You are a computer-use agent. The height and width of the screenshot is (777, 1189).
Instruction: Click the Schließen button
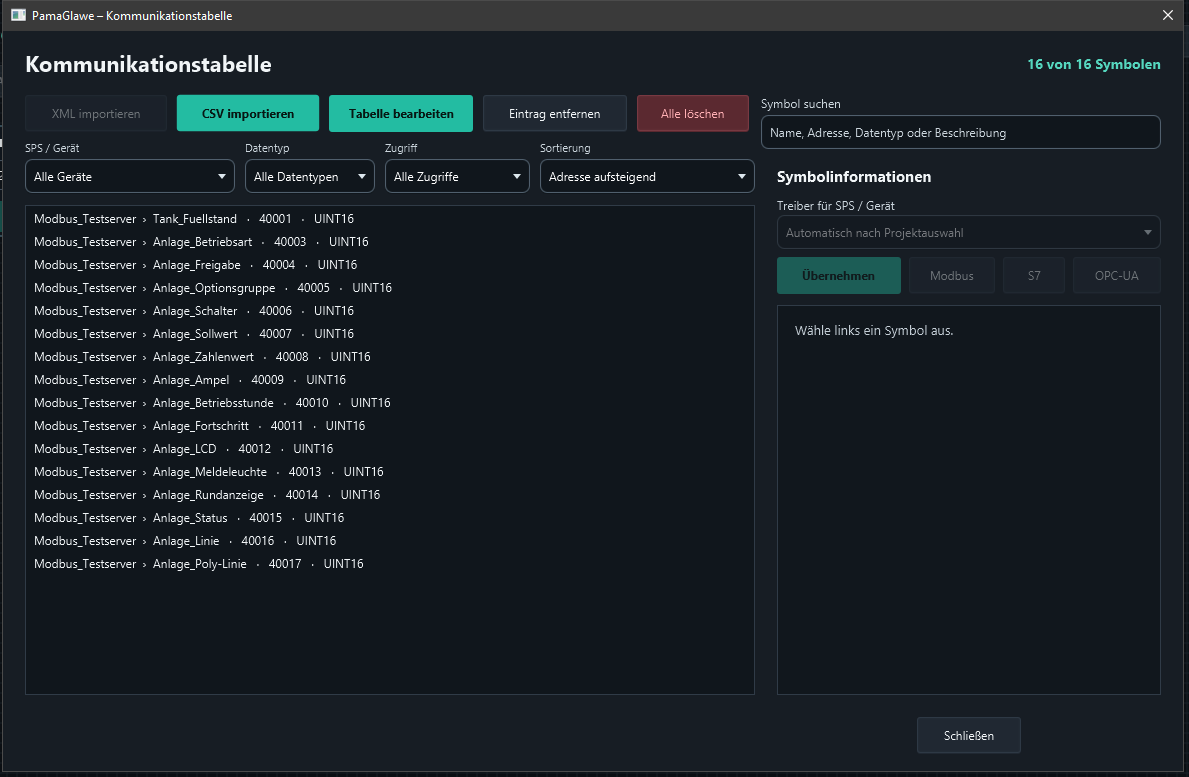pyautogui.click(x=968, y=735)
